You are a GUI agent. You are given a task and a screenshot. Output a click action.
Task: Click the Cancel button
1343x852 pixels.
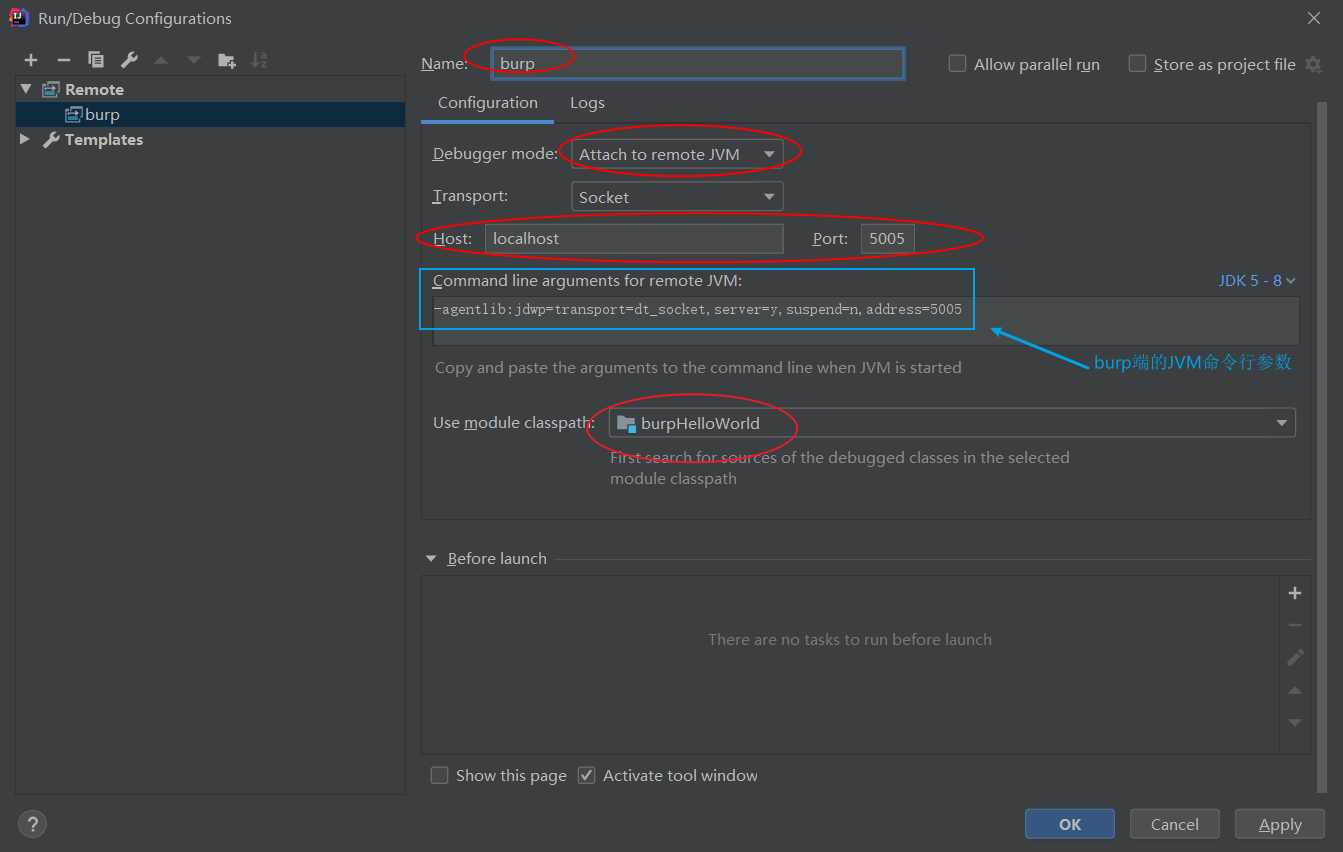point(1175,824)
